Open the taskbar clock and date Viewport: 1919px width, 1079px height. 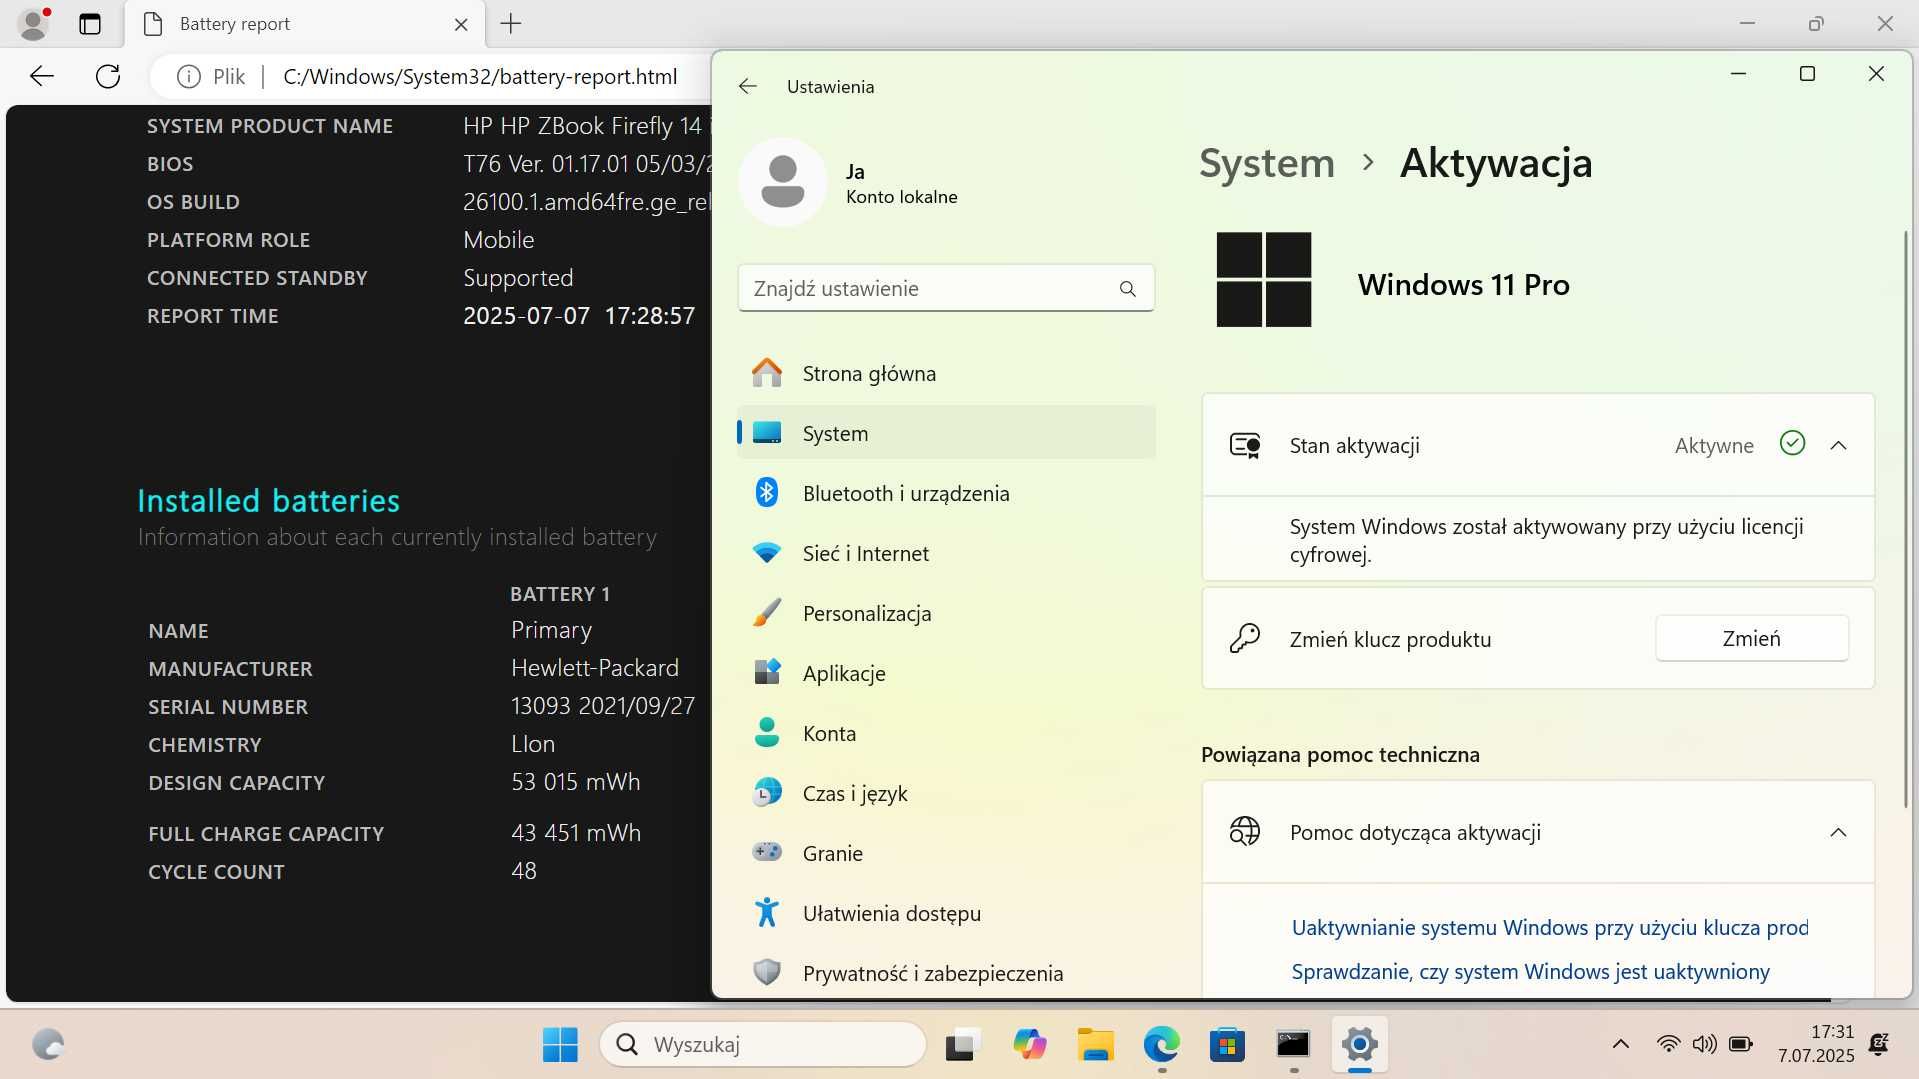pyautogui.click(x=1816, y=1044)
